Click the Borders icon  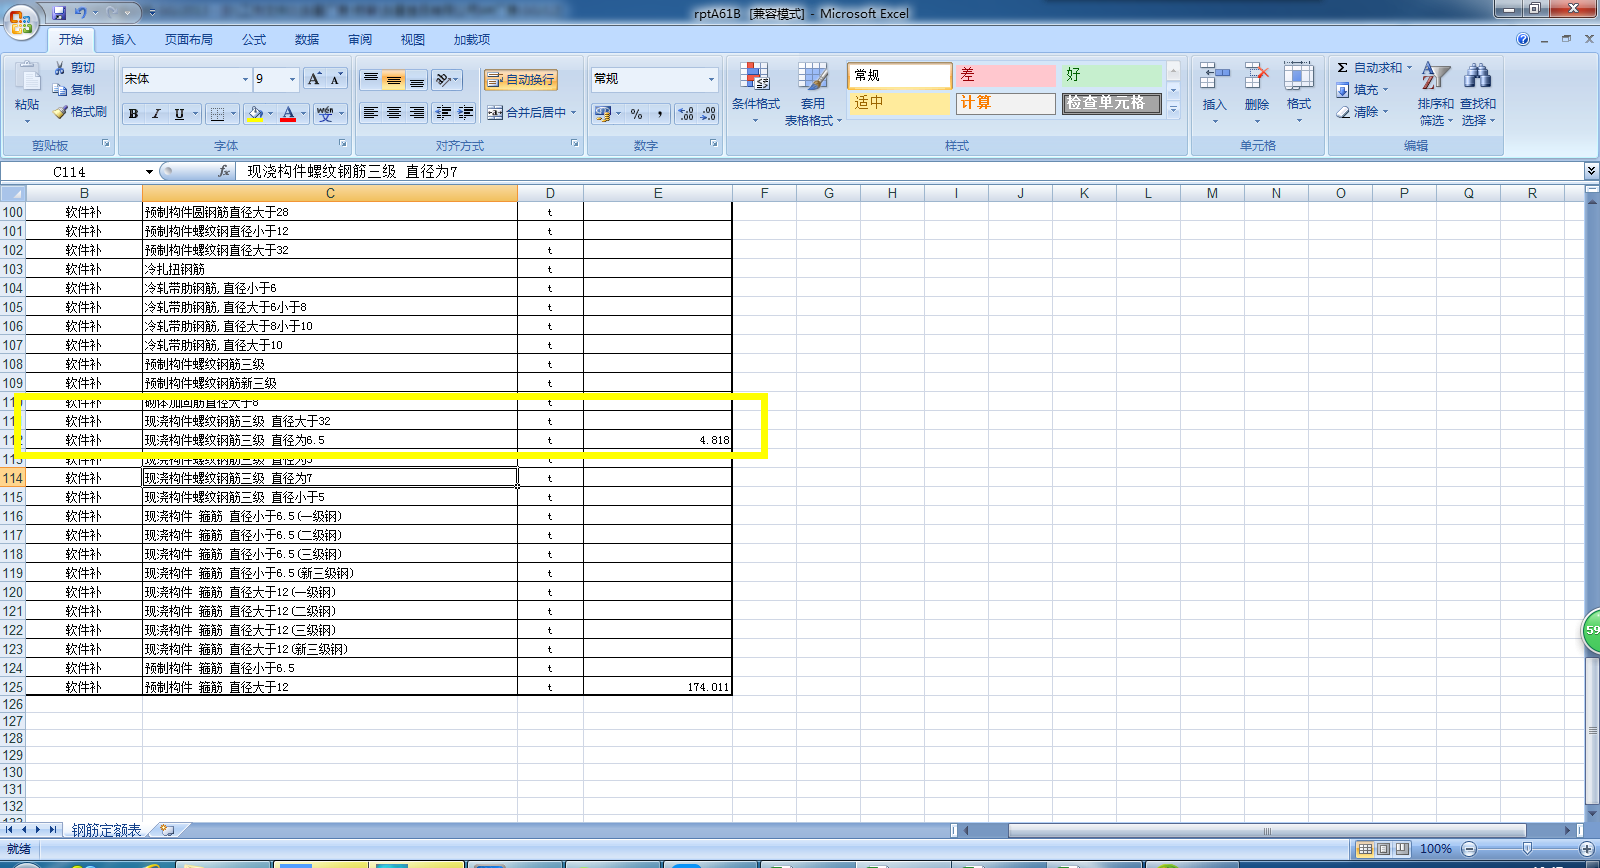[x=217, y=114]
